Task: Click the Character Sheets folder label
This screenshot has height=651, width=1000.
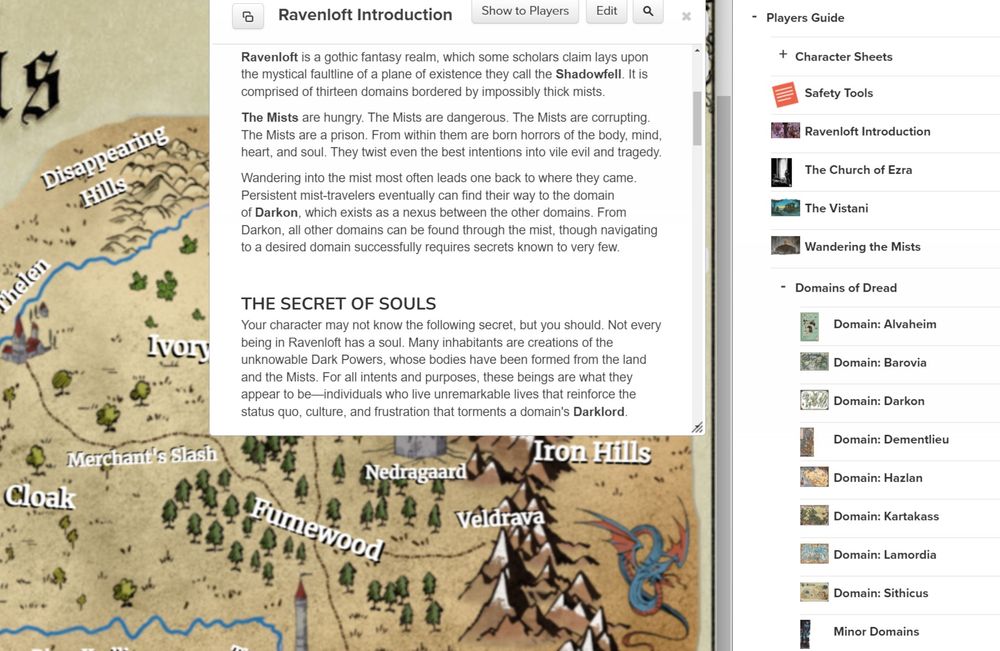Action: click(x=843, y=57)
